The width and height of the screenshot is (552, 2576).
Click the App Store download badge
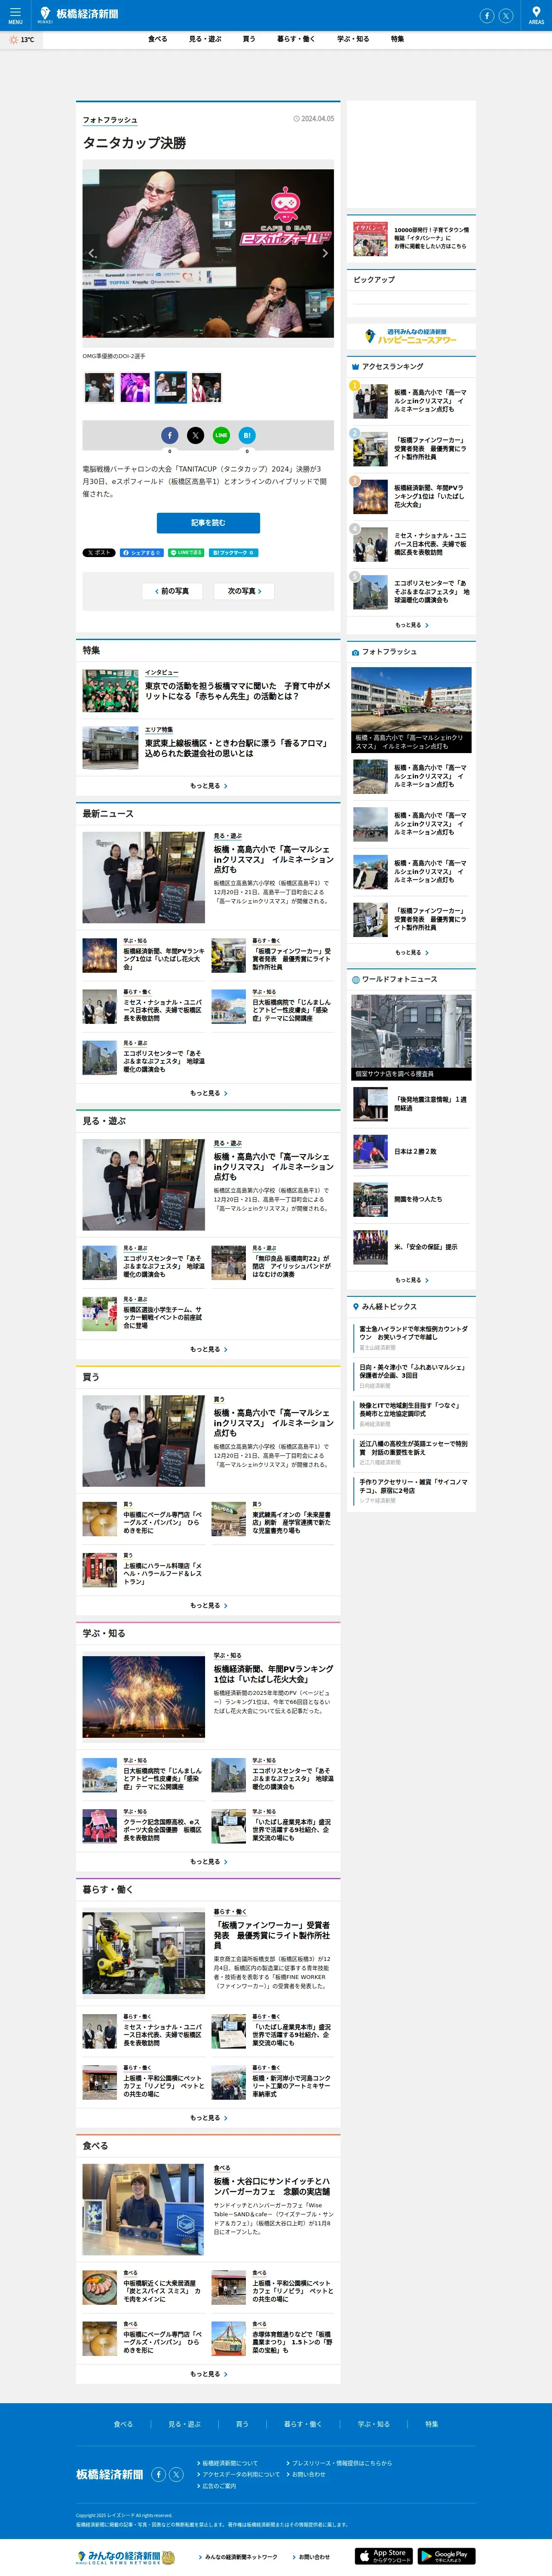coord(384,2556)
